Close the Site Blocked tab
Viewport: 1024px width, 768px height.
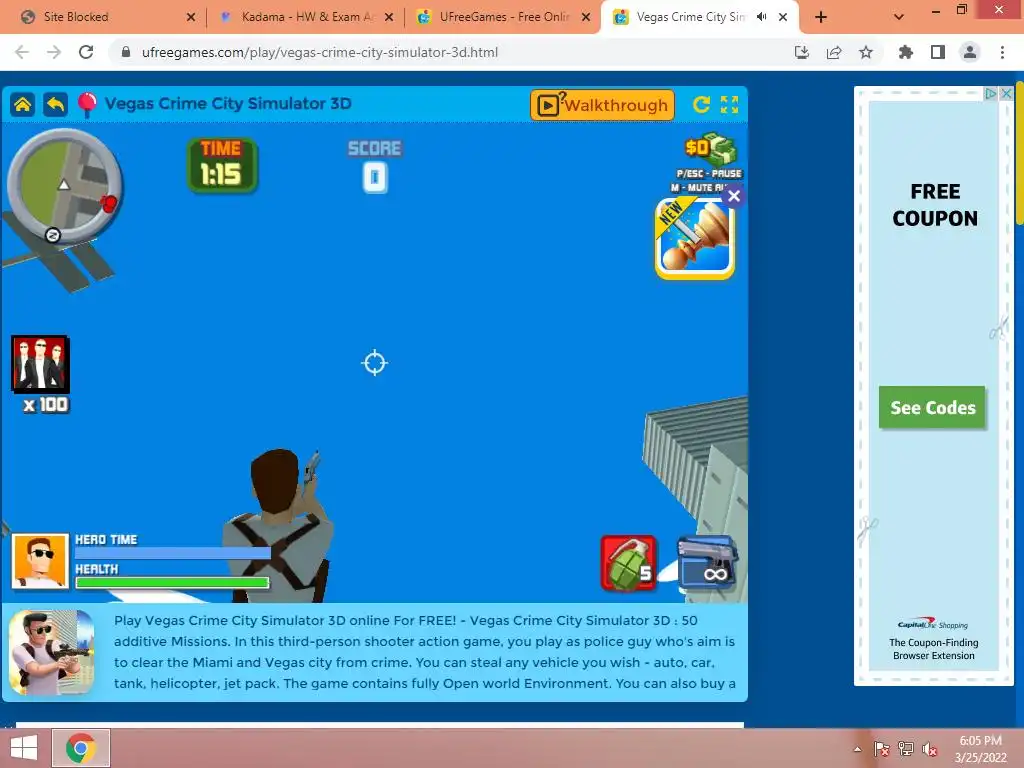[191, 18]
